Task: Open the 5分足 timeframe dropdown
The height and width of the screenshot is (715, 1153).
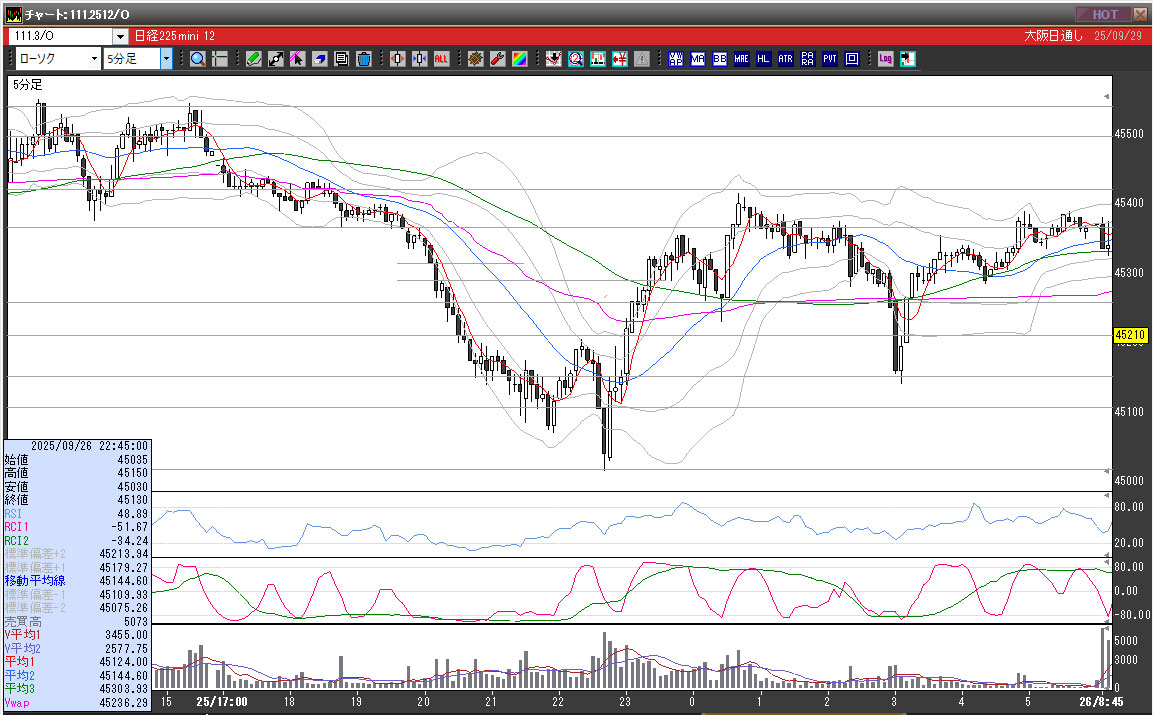Action: click(x=166, y=59)
